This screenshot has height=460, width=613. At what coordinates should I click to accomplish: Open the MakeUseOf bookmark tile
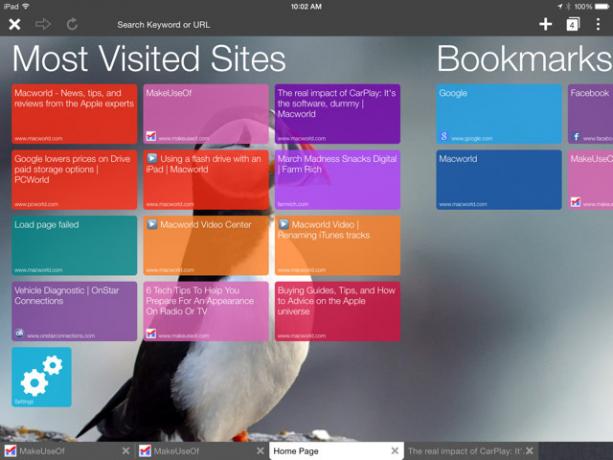coord(590,180)
